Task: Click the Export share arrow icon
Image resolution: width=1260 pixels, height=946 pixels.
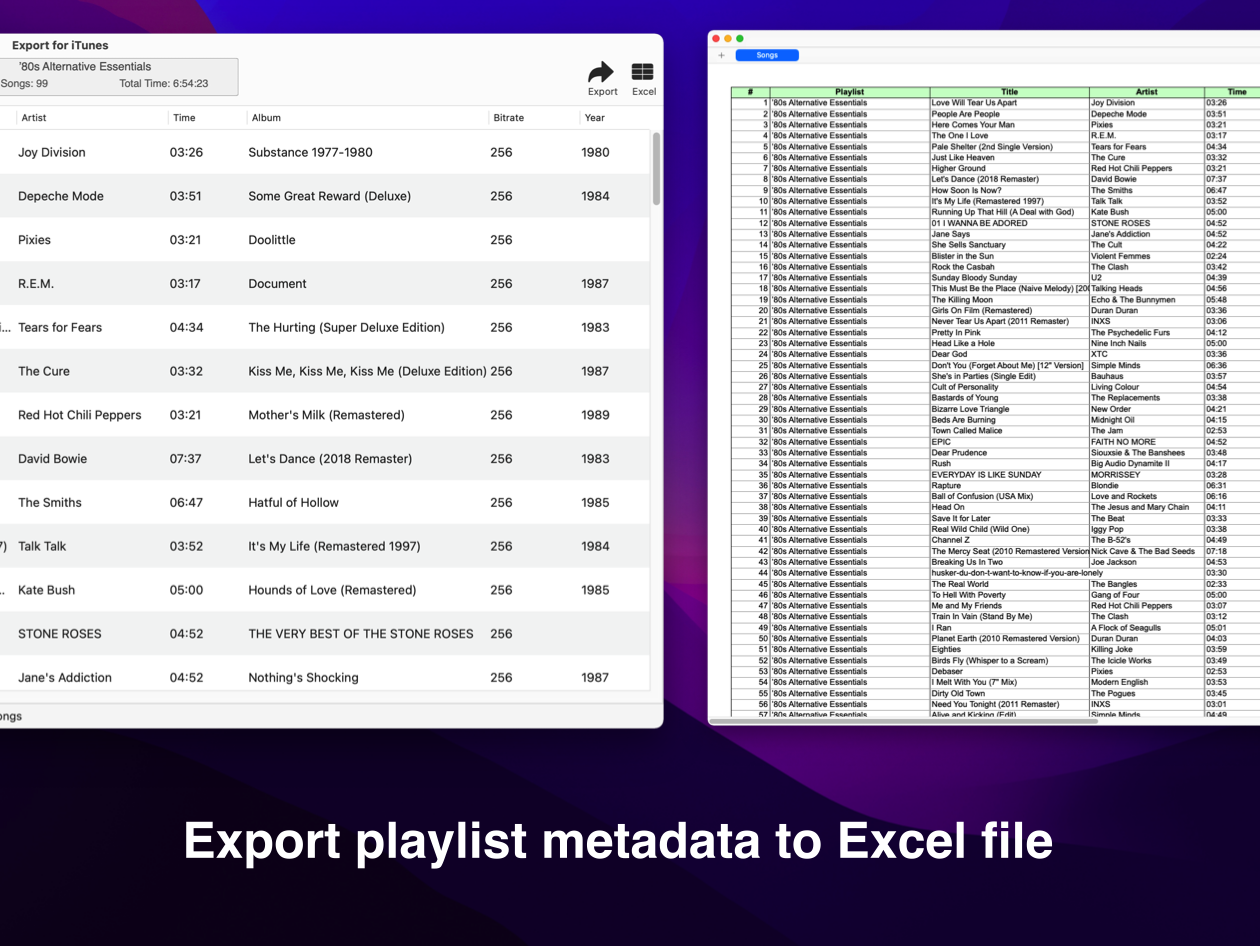Action: point(601,72)
